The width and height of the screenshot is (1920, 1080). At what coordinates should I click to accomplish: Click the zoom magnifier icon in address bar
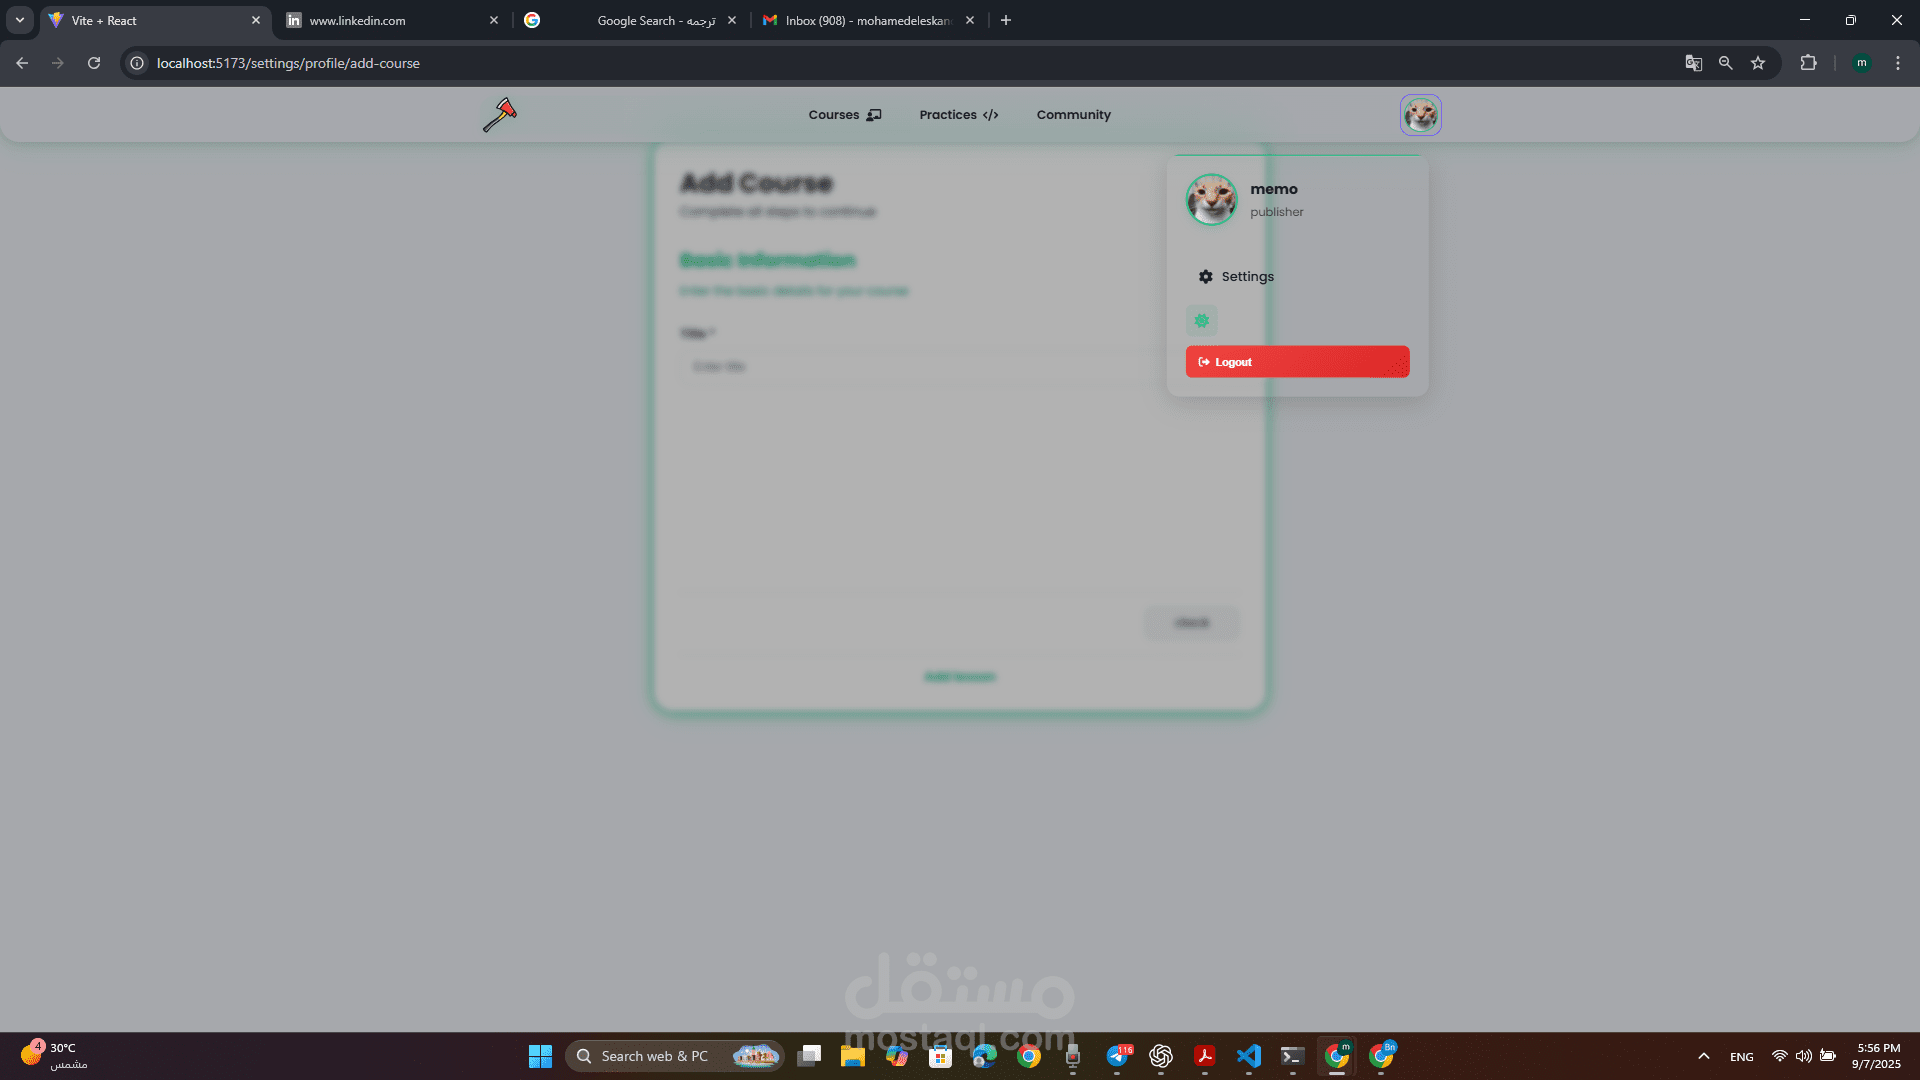(1725, 63)
